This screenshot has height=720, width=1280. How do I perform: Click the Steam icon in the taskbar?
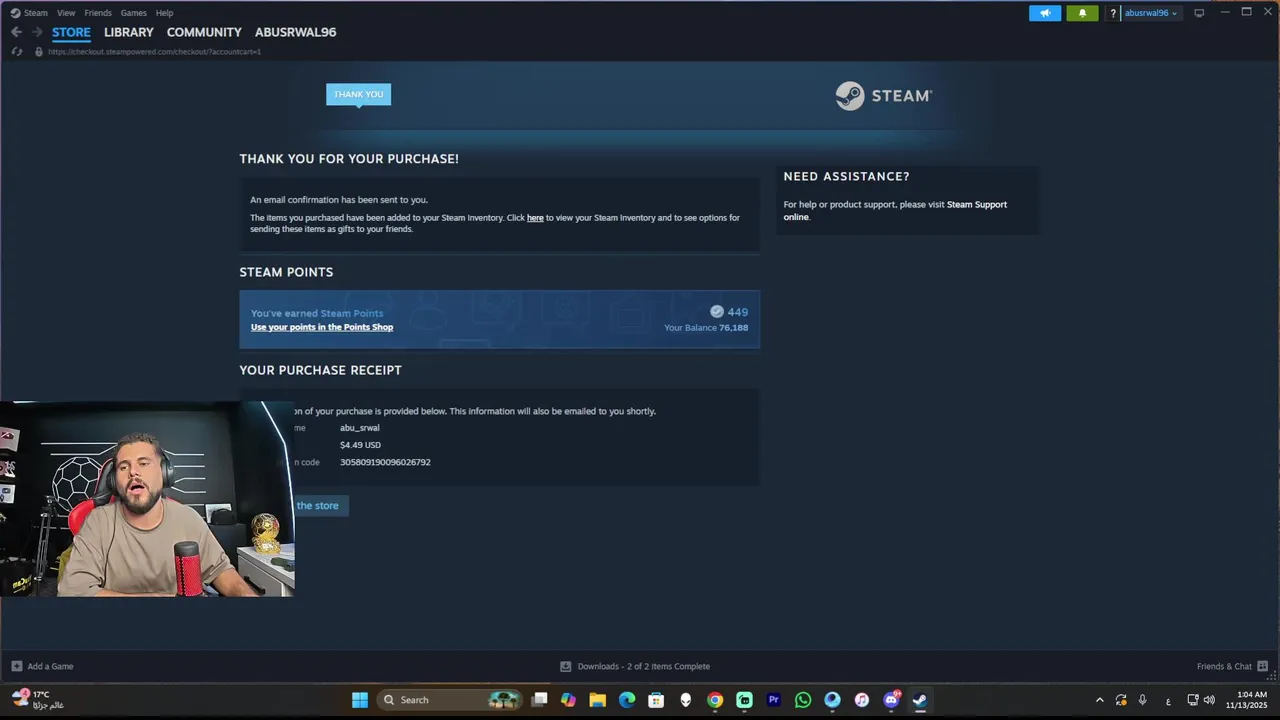[920, 700]
